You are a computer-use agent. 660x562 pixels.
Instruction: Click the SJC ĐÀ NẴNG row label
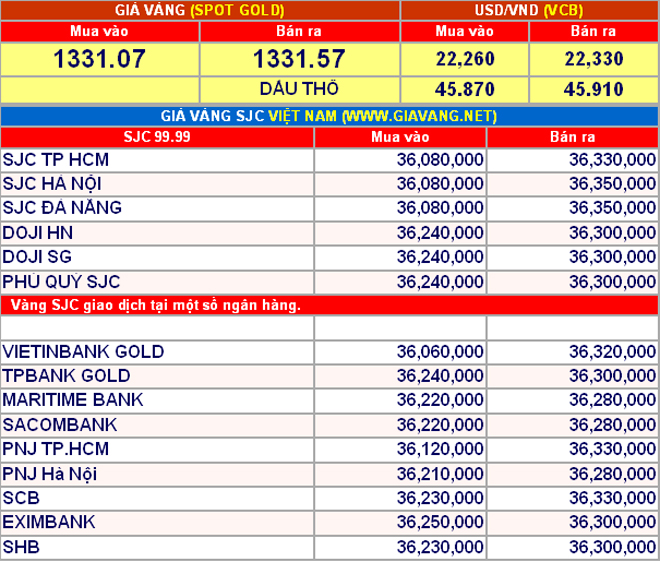[x=62, y=208]
